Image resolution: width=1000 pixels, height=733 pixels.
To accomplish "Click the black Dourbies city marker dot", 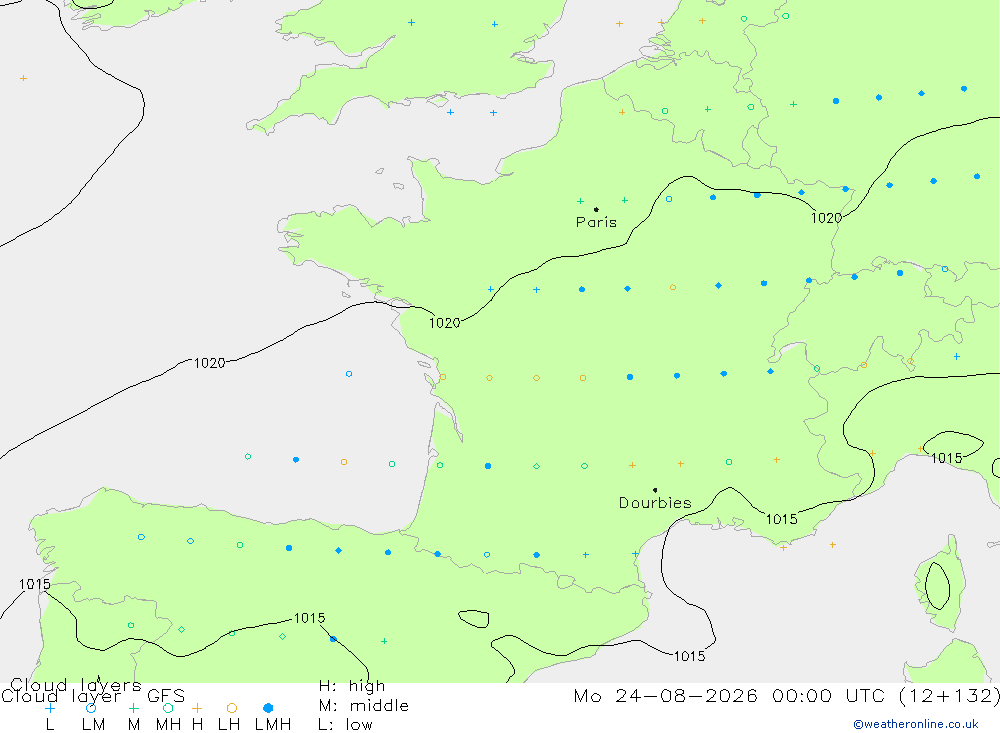I will tap(655, 490).
